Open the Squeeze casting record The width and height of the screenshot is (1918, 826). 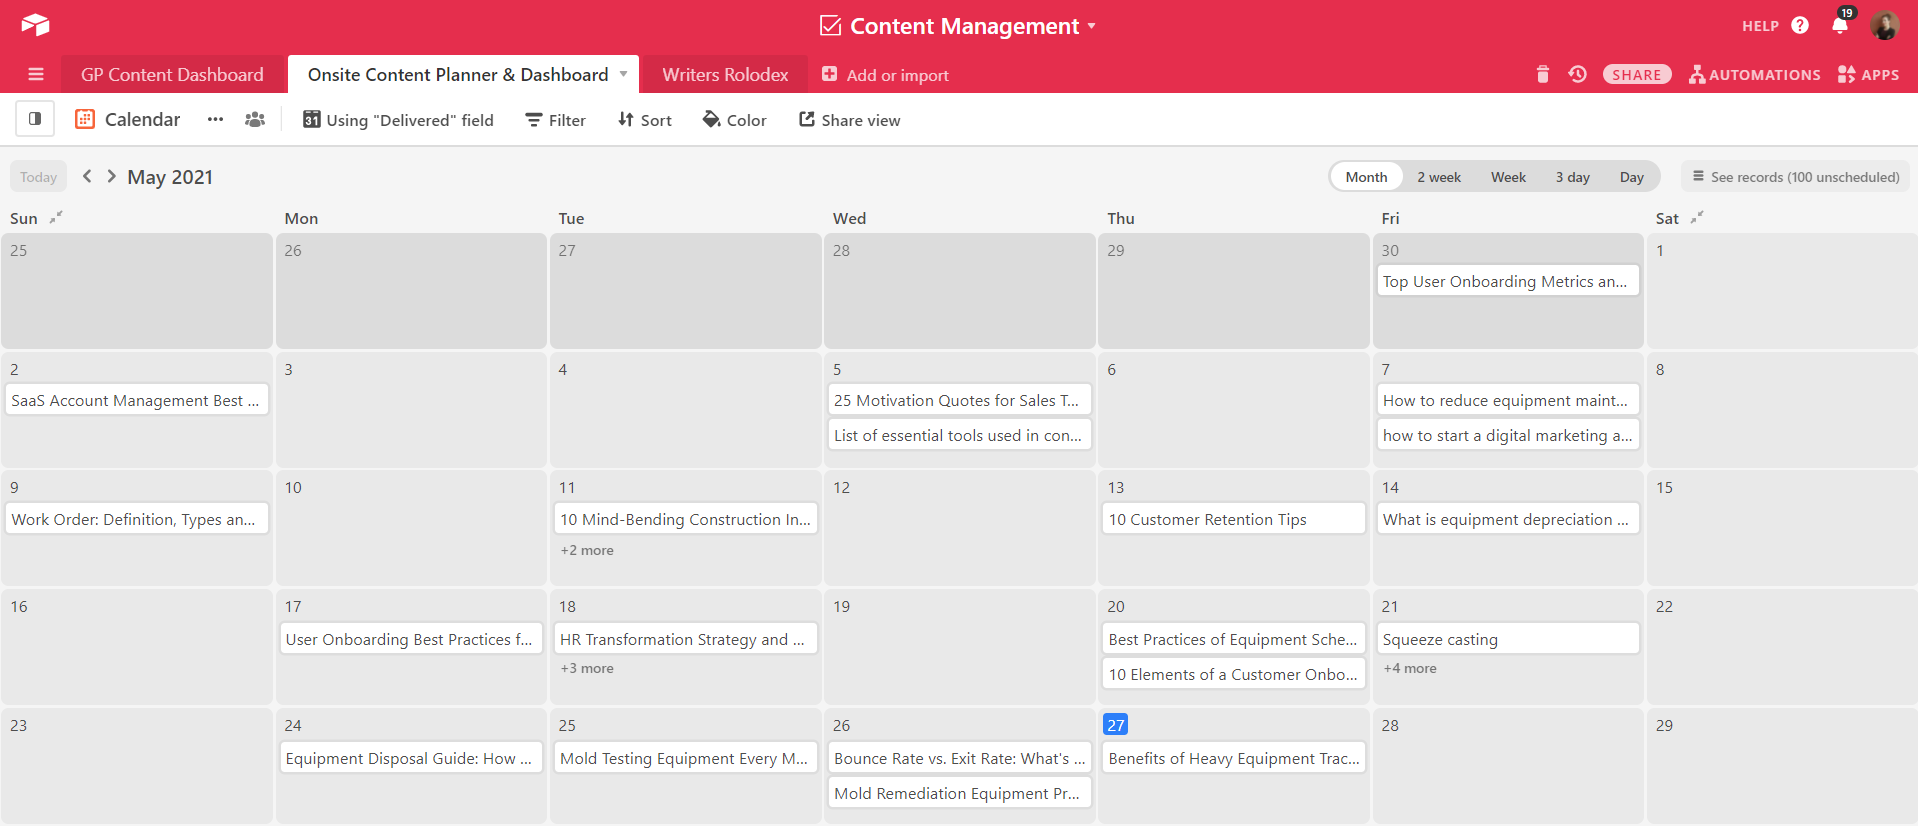(1507, 639)
